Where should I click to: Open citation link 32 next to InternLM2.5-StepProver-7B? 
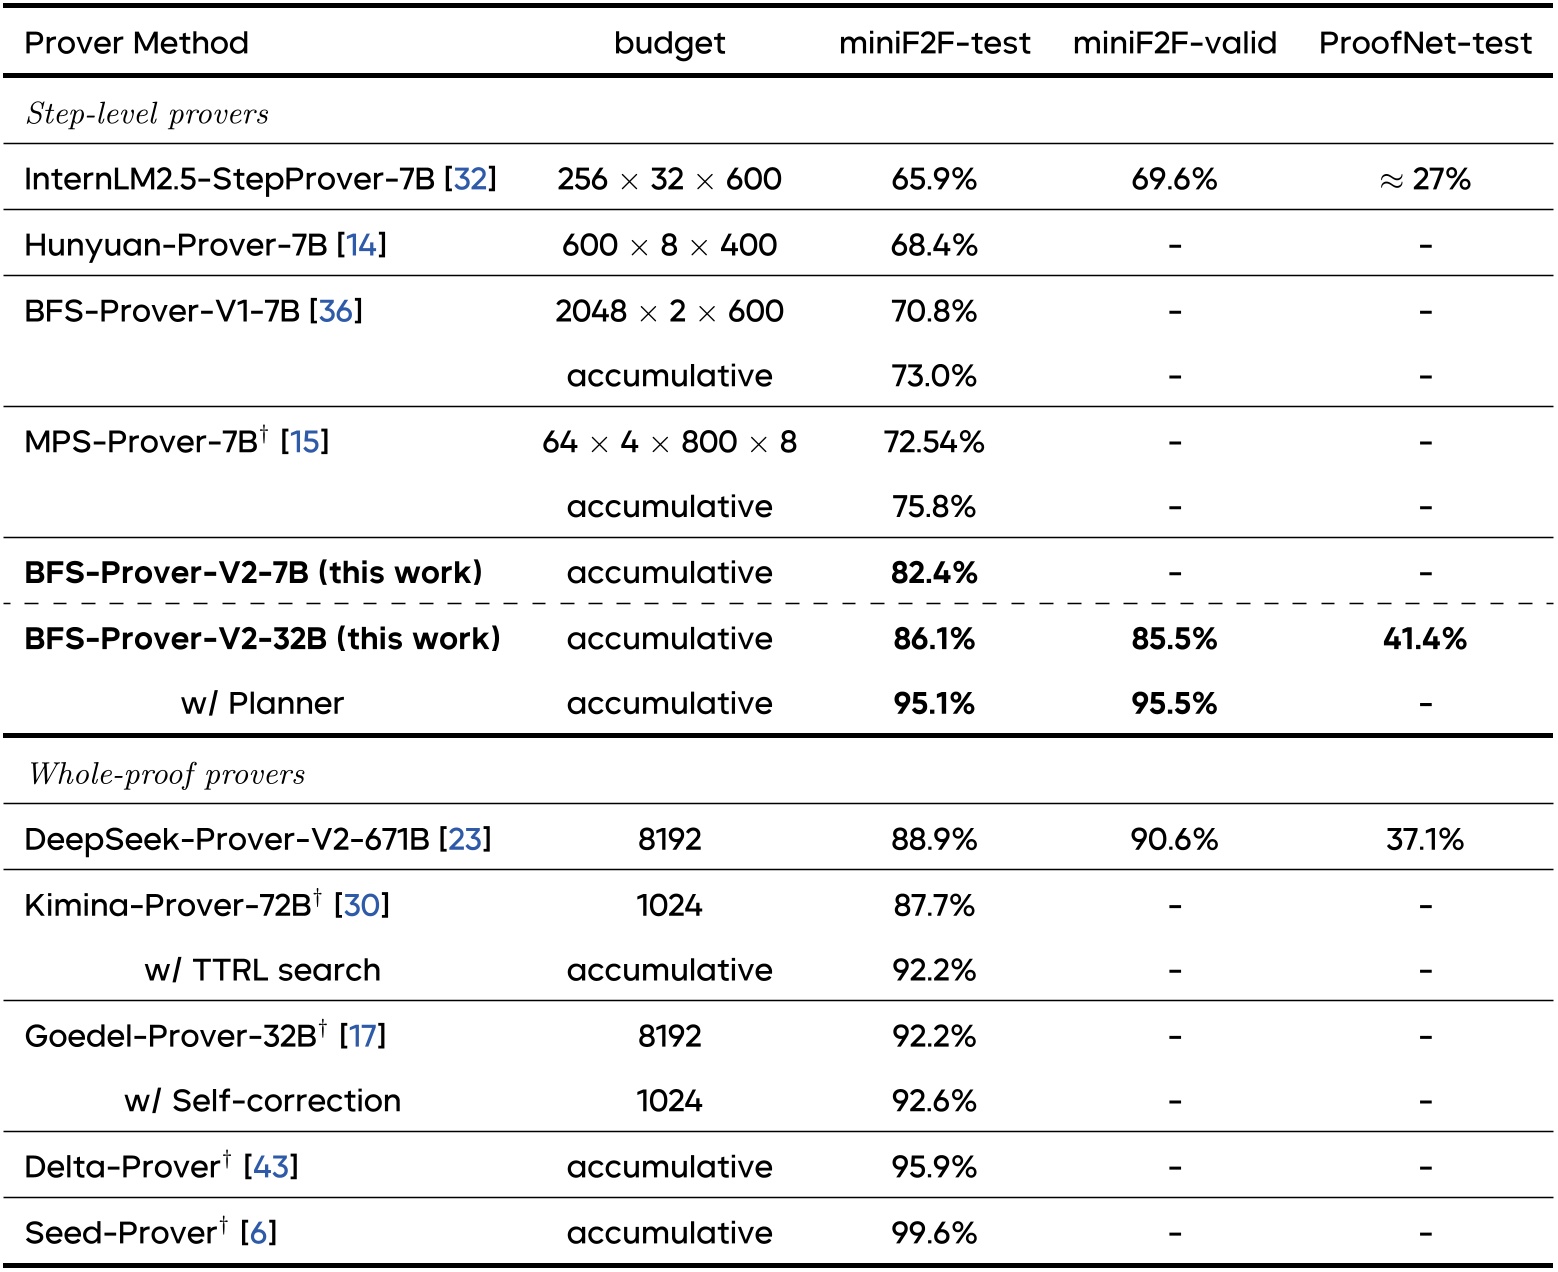[x=471, y=179]
